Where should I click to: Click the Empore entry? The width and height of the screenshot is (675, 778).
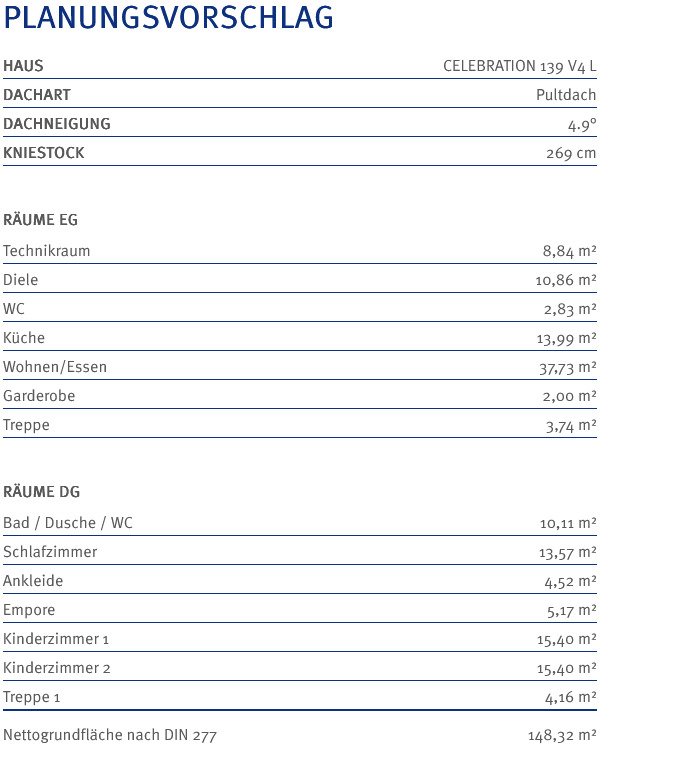pos(300,610)
